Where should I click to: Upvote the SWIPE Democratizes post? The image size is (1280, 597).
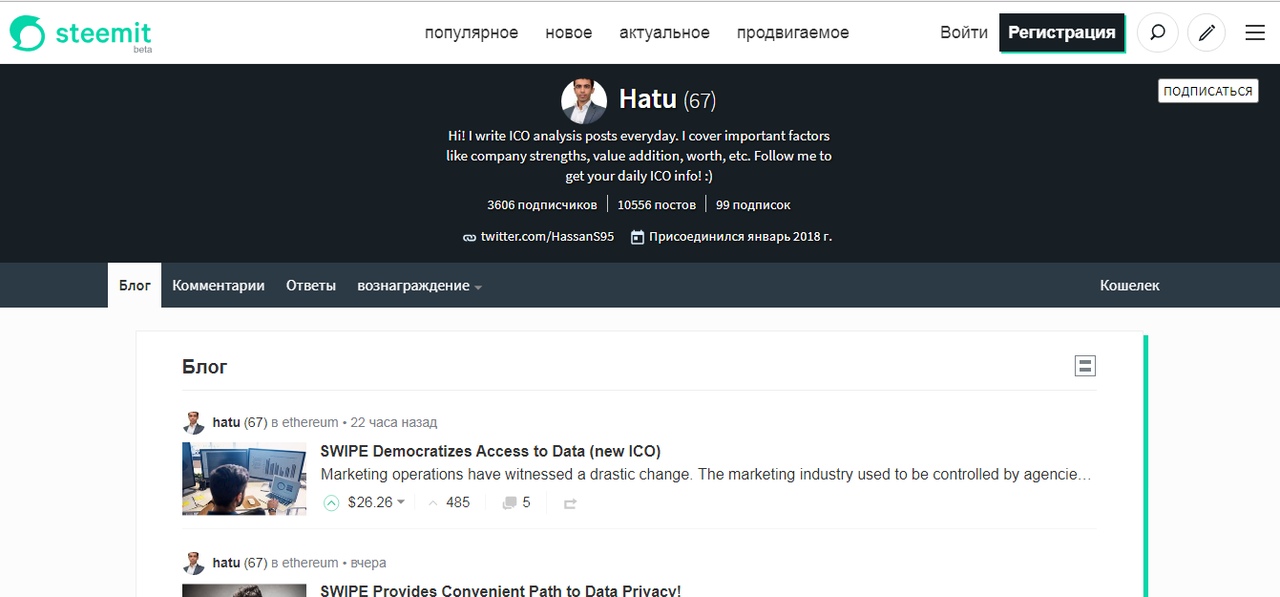tap(331, 503)
